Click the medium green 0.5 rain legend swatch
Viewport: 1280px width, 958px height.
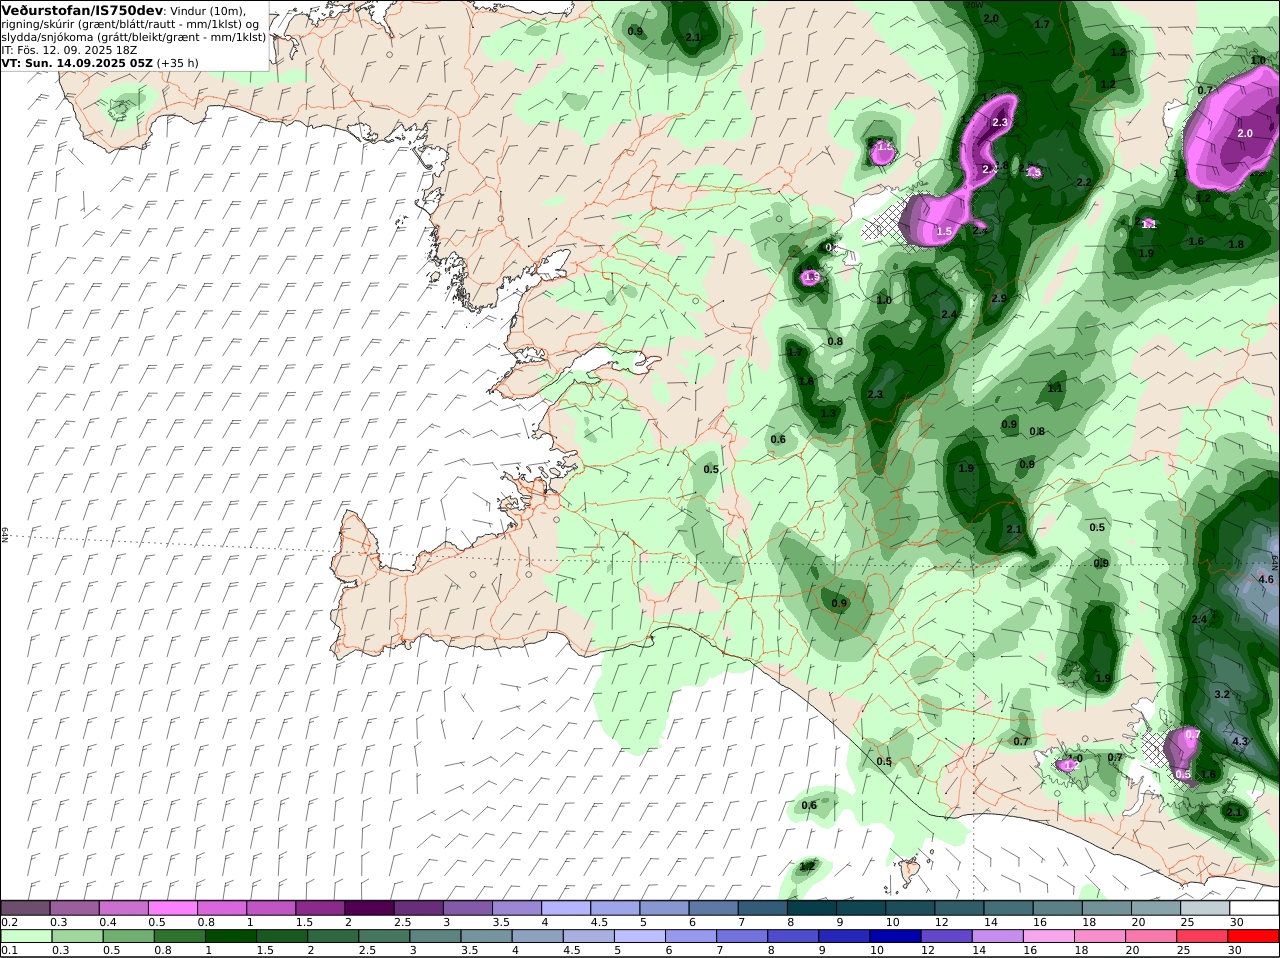tap(128, 936)
